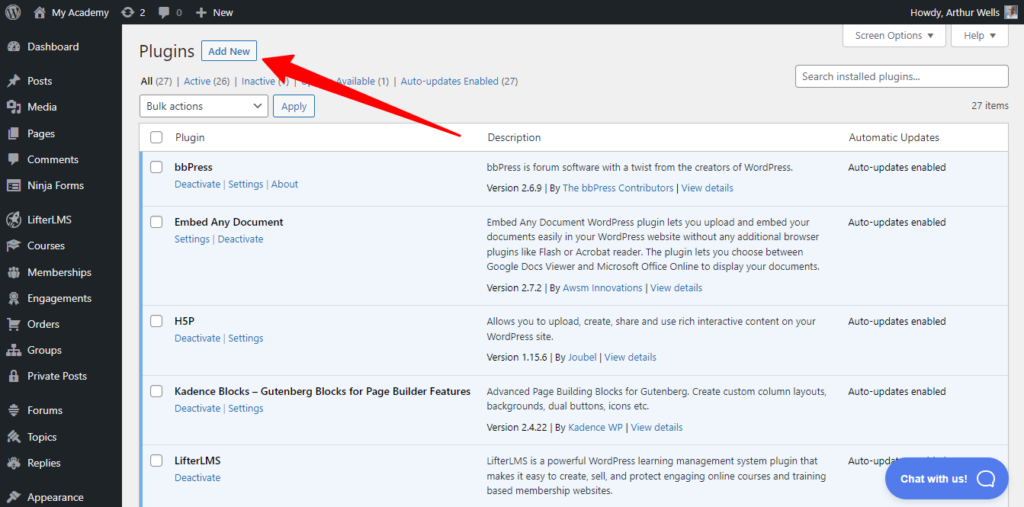The width and height of the screenshot is (1024, 507).
Task: Open the updates icon showing 2
Action: [x=128, y=12]
